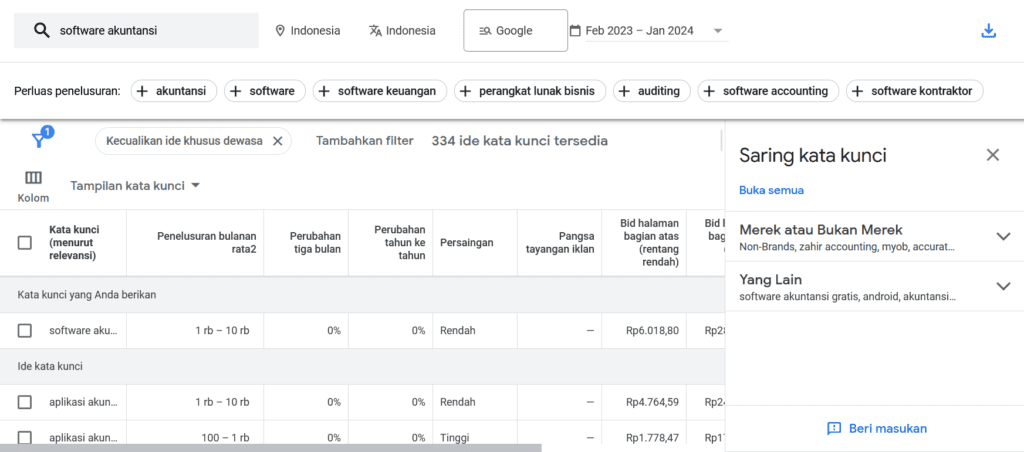Sort by Pangsa tayangan iklan column

tap(560, 242)
